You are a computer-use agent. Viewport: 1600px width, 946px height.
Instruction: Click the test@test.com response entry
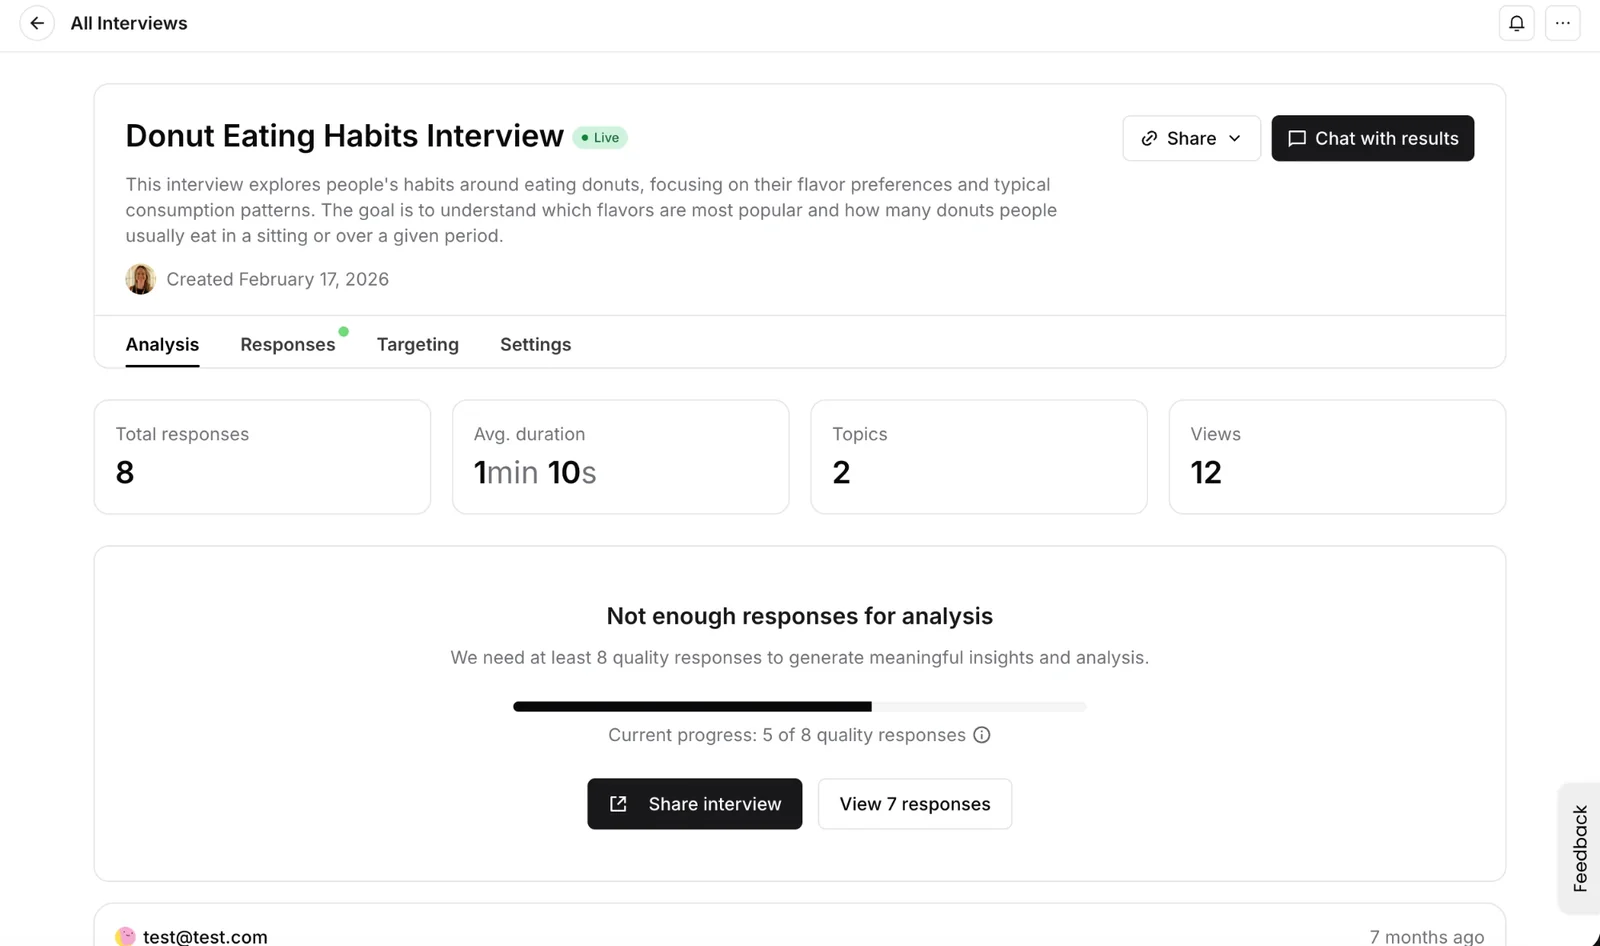(x=800, y=925)
